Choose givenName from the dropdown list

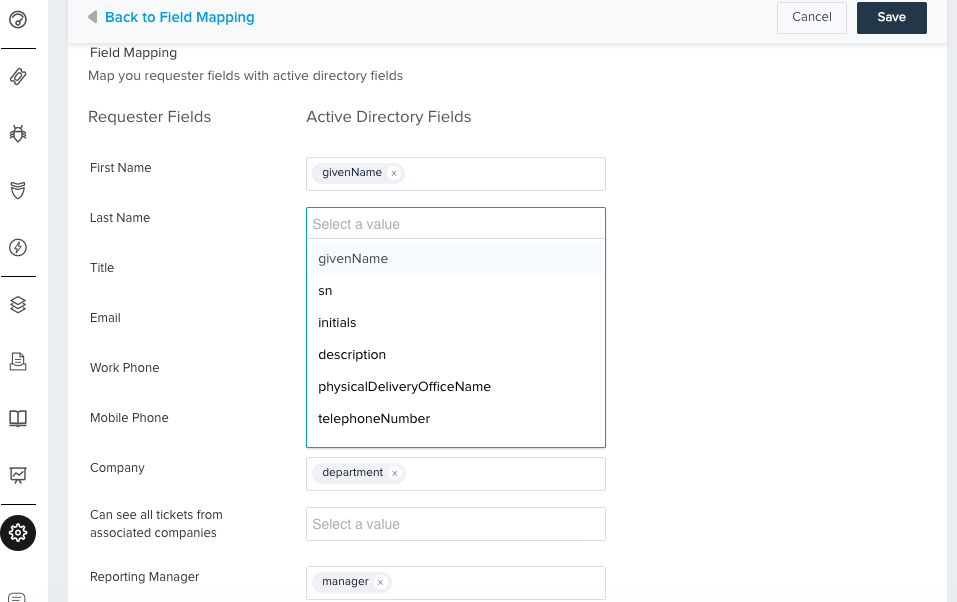coord(456,259)
